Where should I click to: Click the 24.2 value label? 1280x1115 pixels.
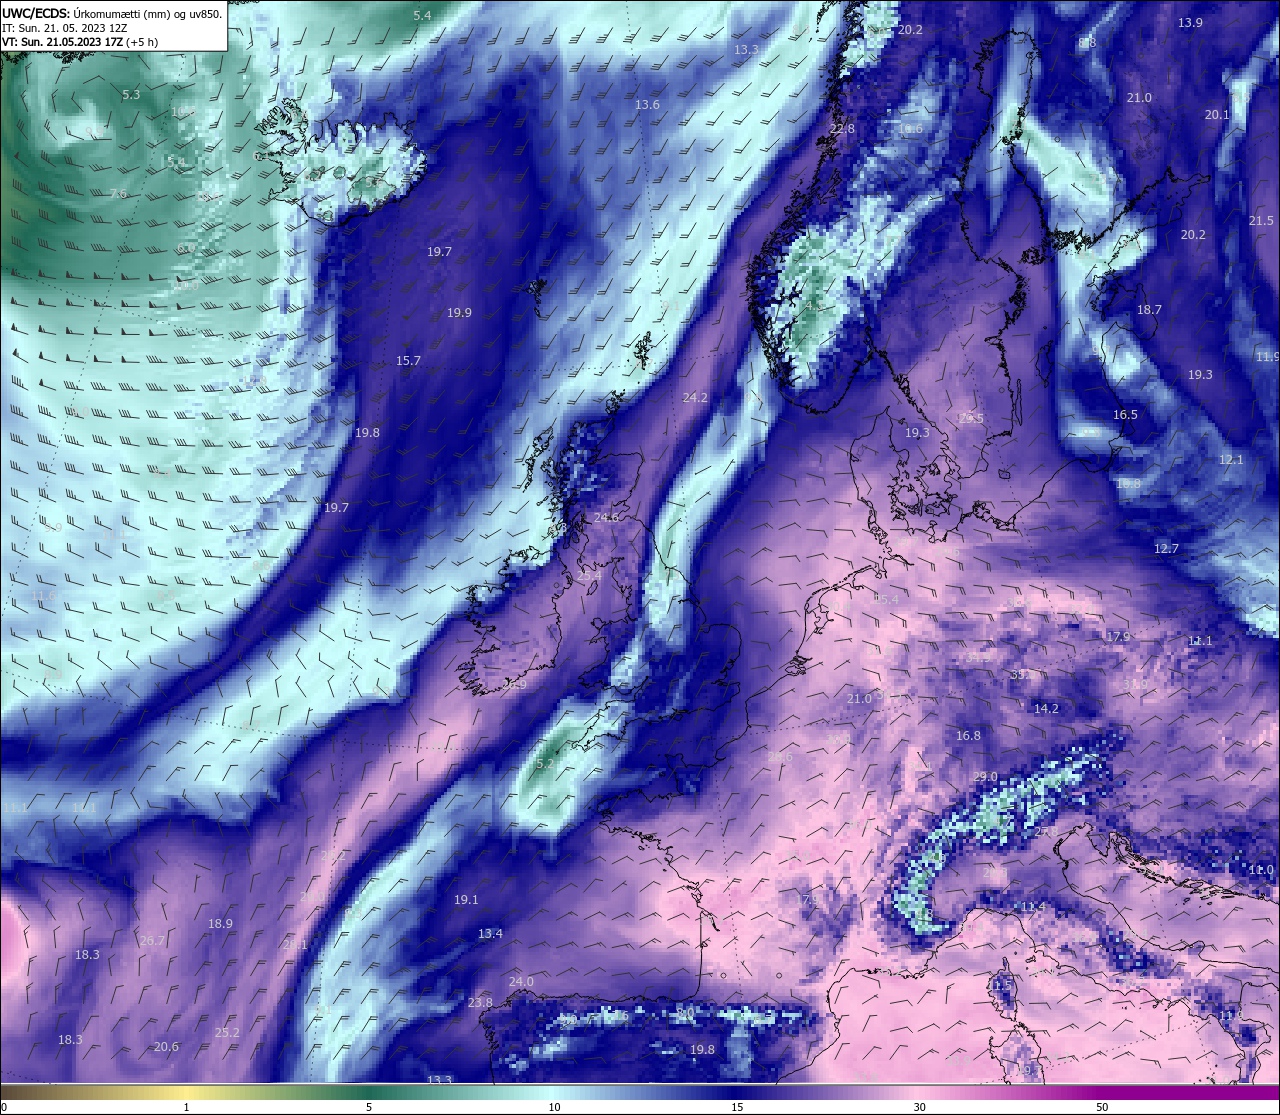pyautogui.click(x=695, y=398)
